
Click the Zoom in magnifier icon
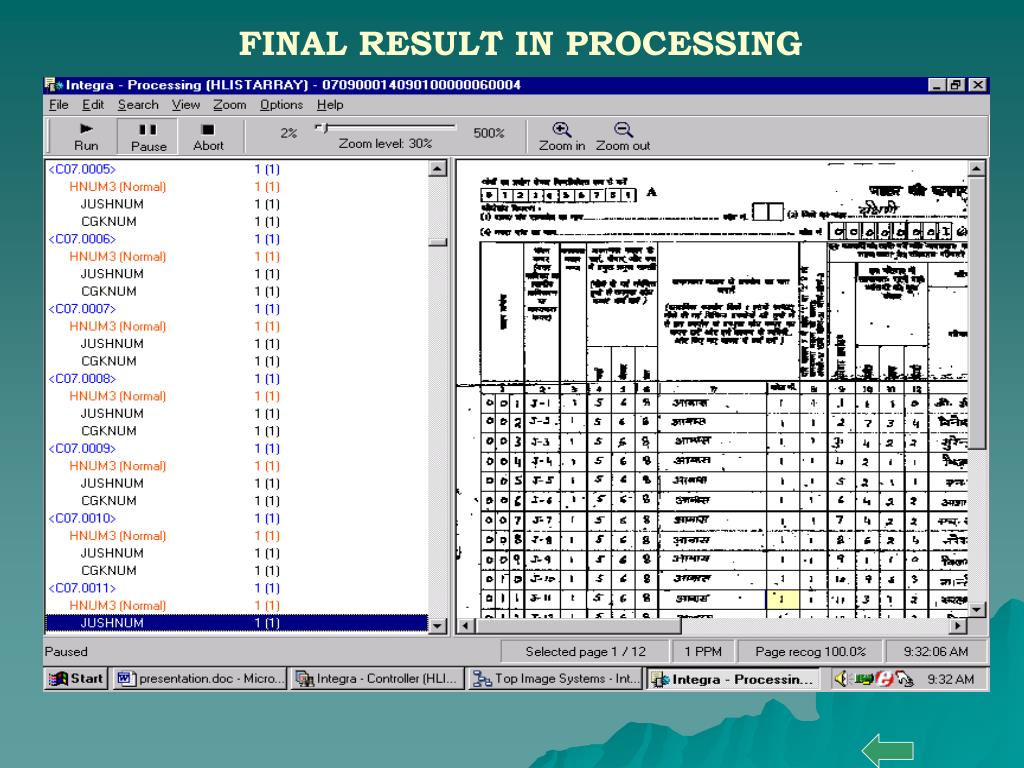coord(562,129)
